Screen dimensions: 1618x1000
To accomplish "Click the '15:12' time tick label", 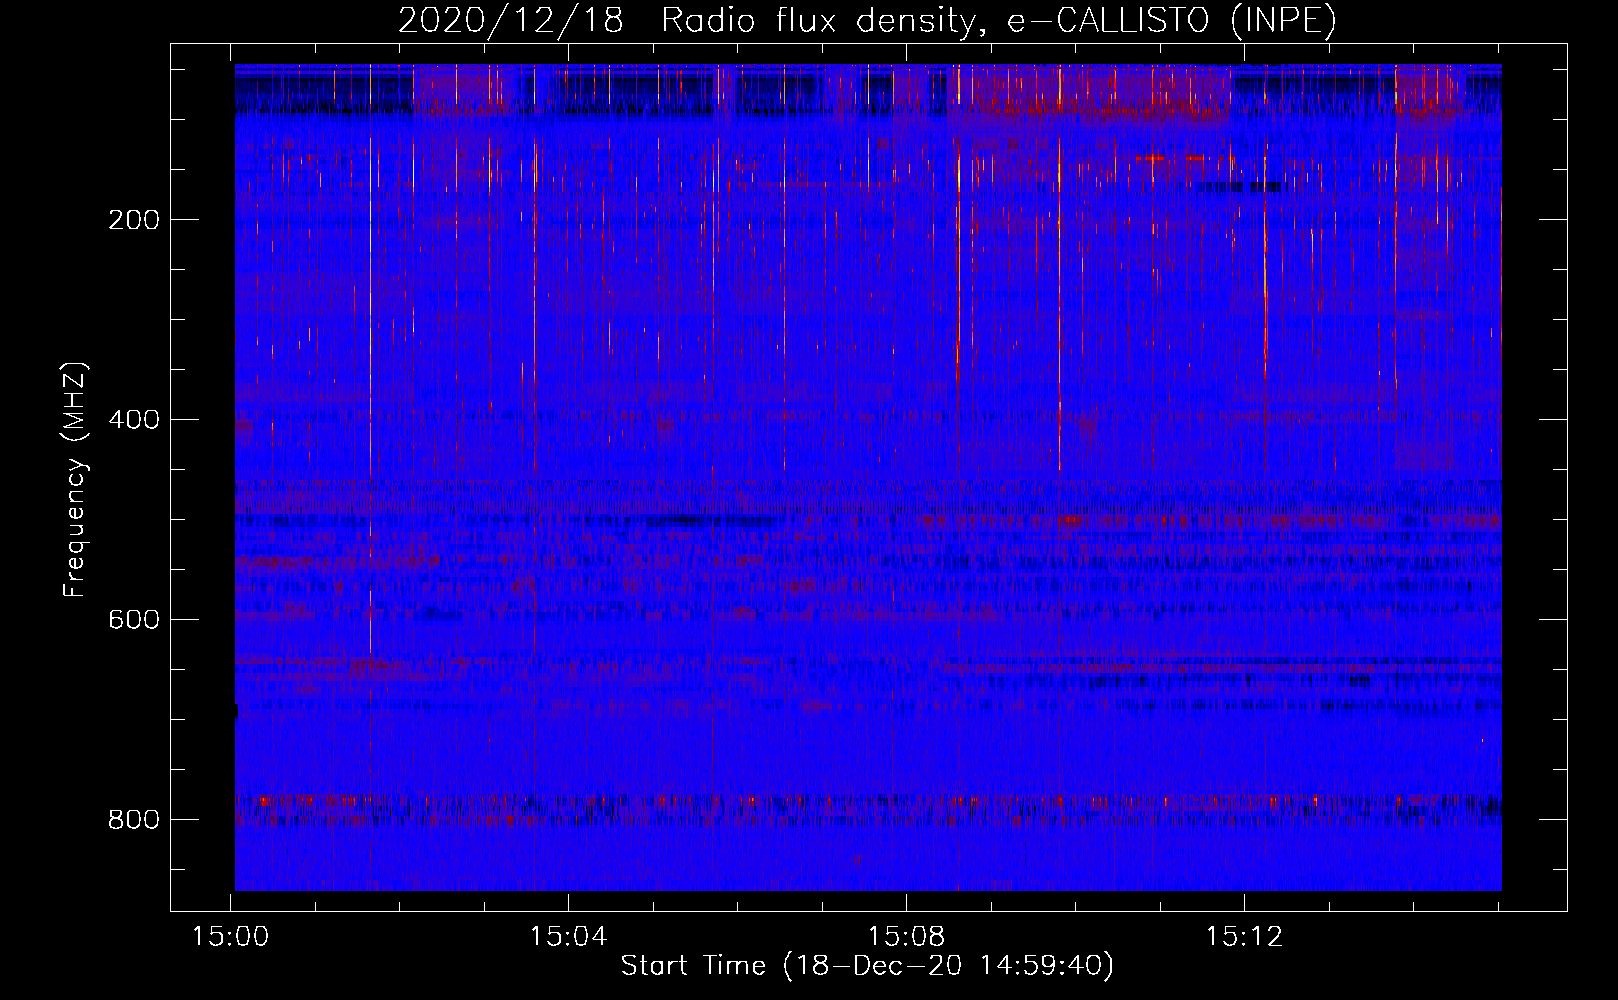I will pos(1244,937).
